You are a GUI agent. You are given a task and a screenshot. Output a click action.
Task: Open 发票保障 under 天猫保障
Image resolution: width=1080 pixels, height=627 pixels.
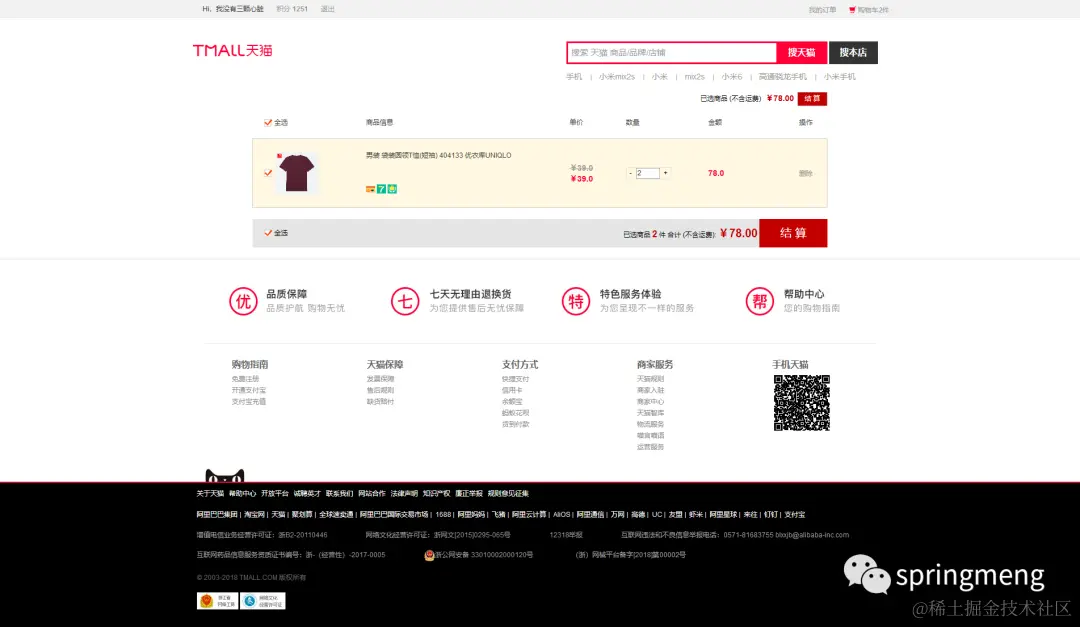380,379
